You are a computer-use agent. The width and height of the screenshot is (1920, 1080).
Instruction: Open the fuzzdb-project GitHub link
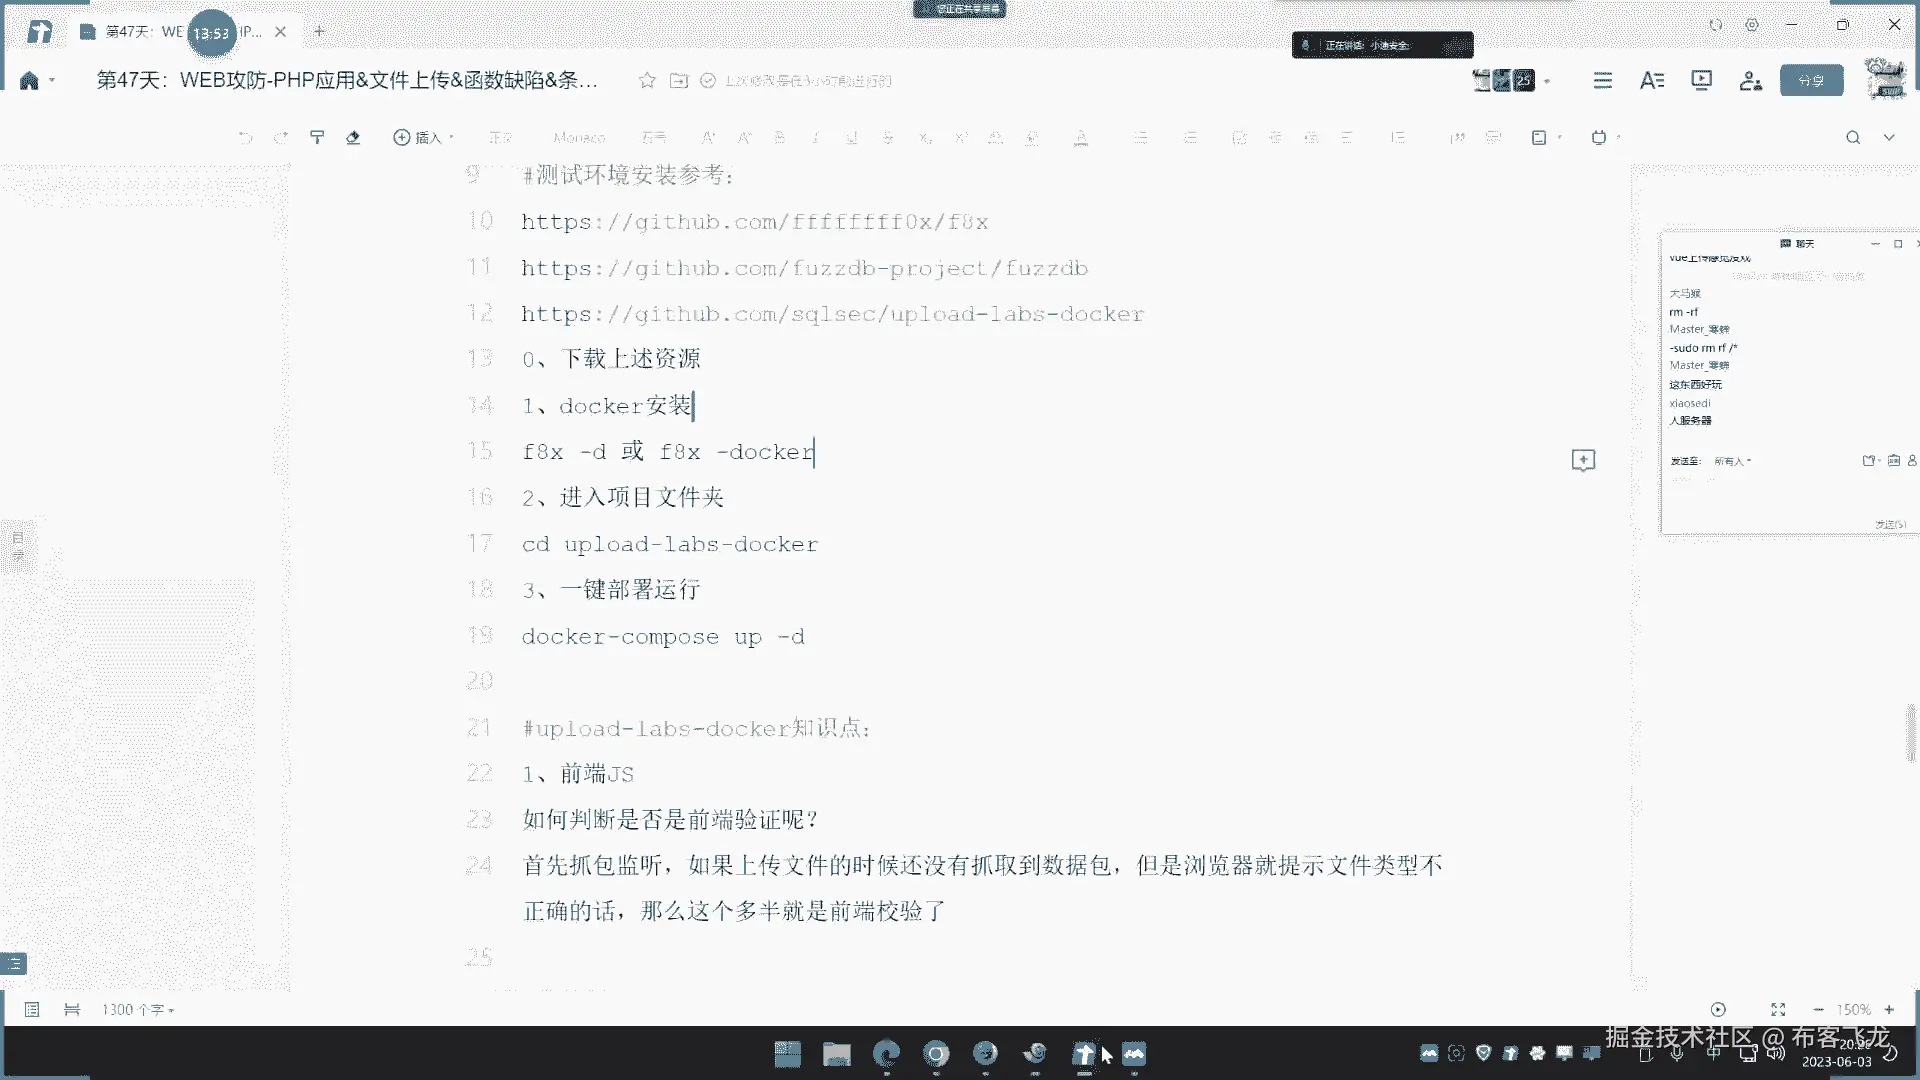coord(804,268)
